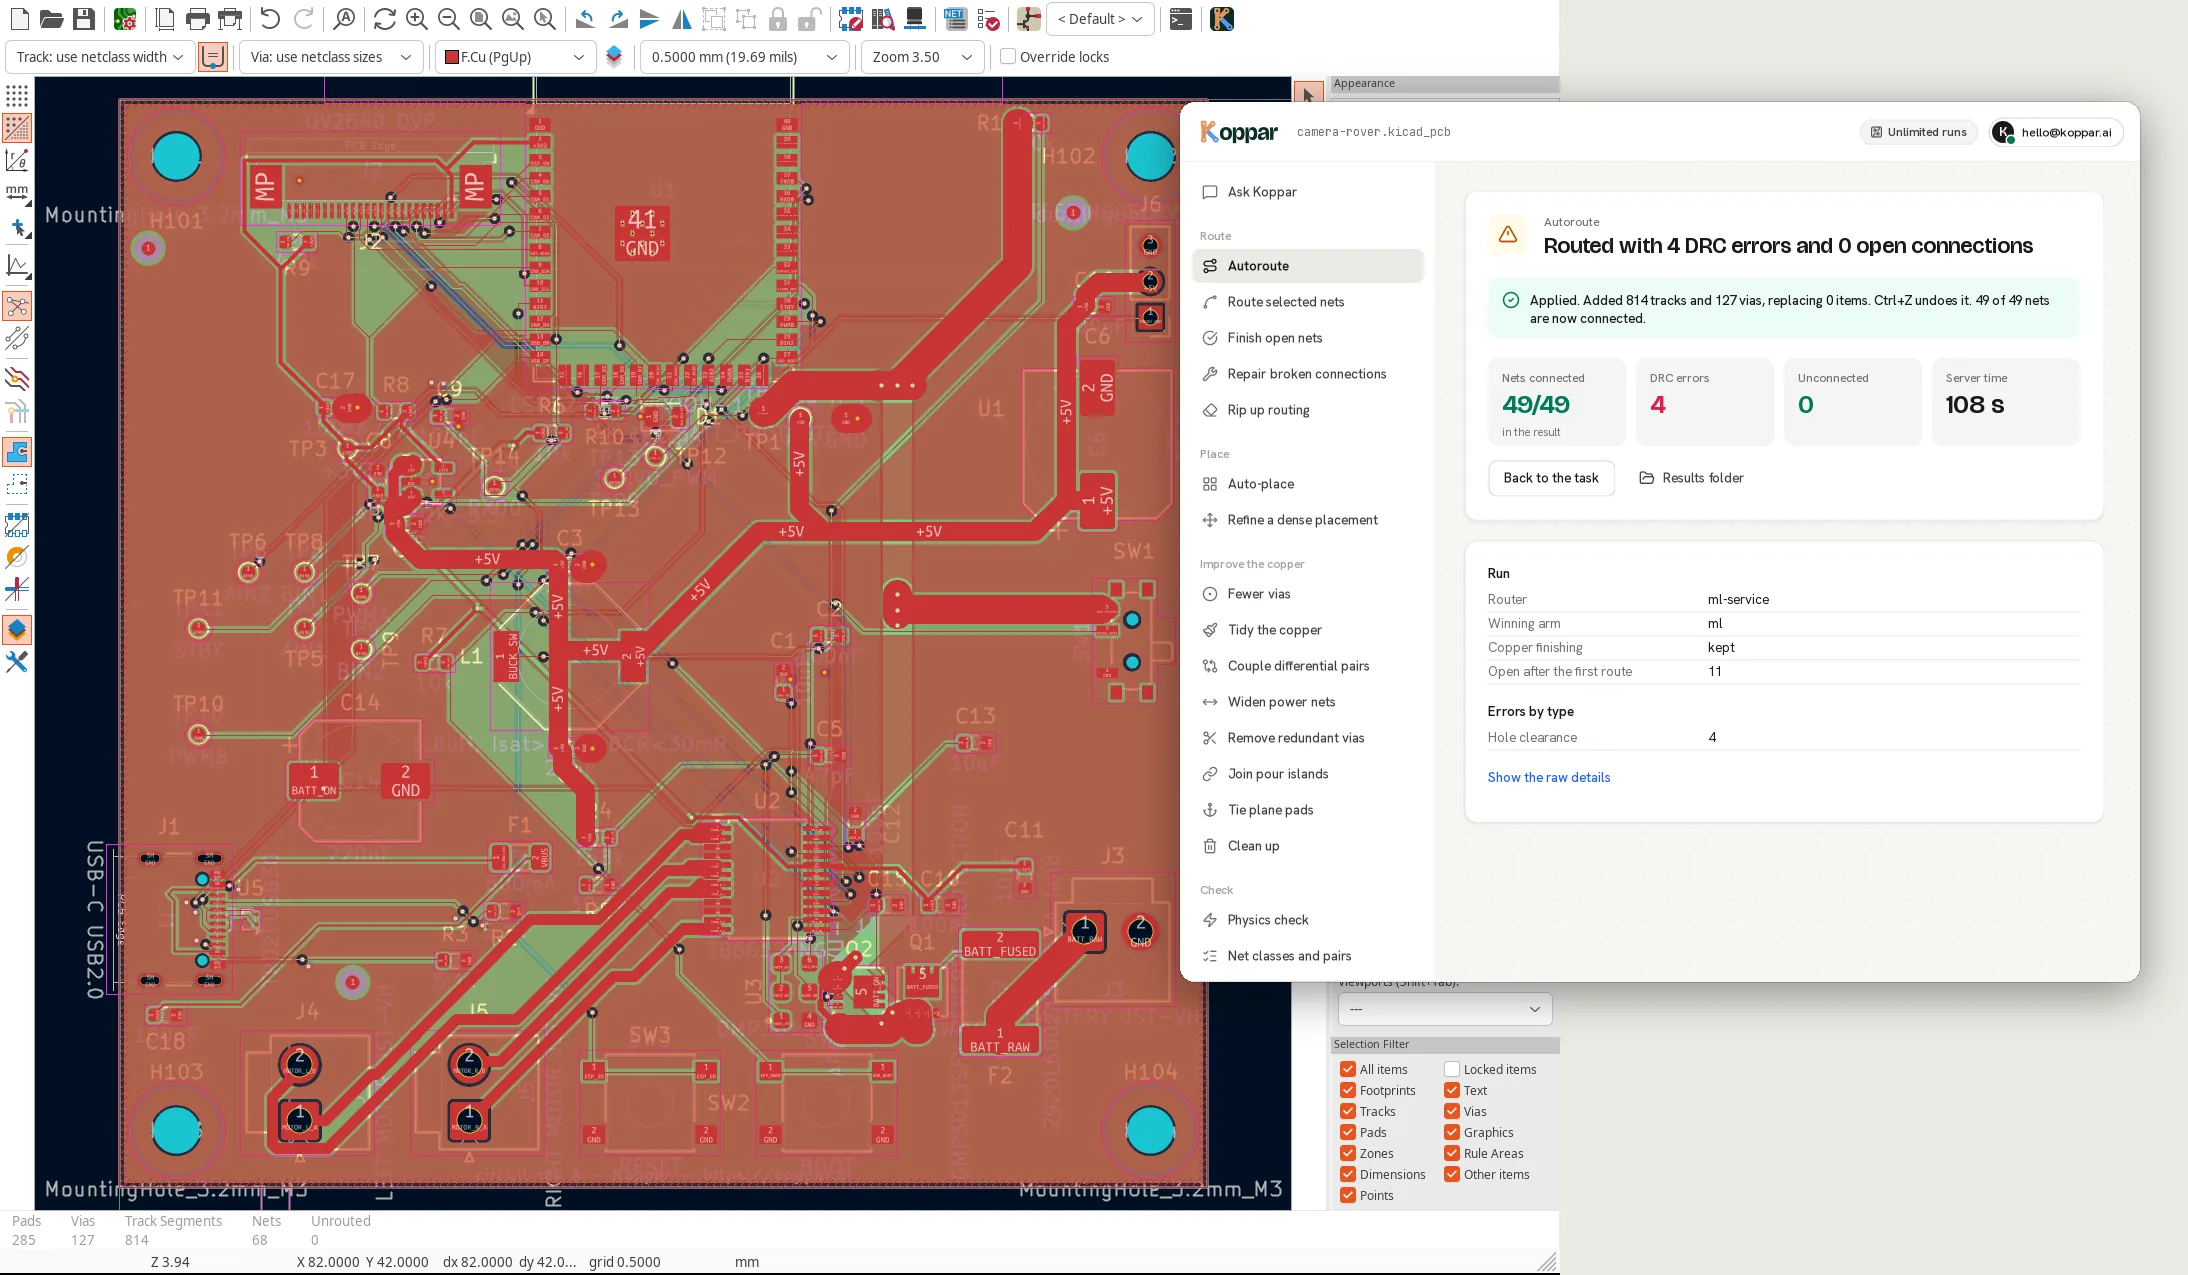This screenshot has height=1275, width=2188.
Task: Run the Design Rules Checker icon
Action: (988, 19)
